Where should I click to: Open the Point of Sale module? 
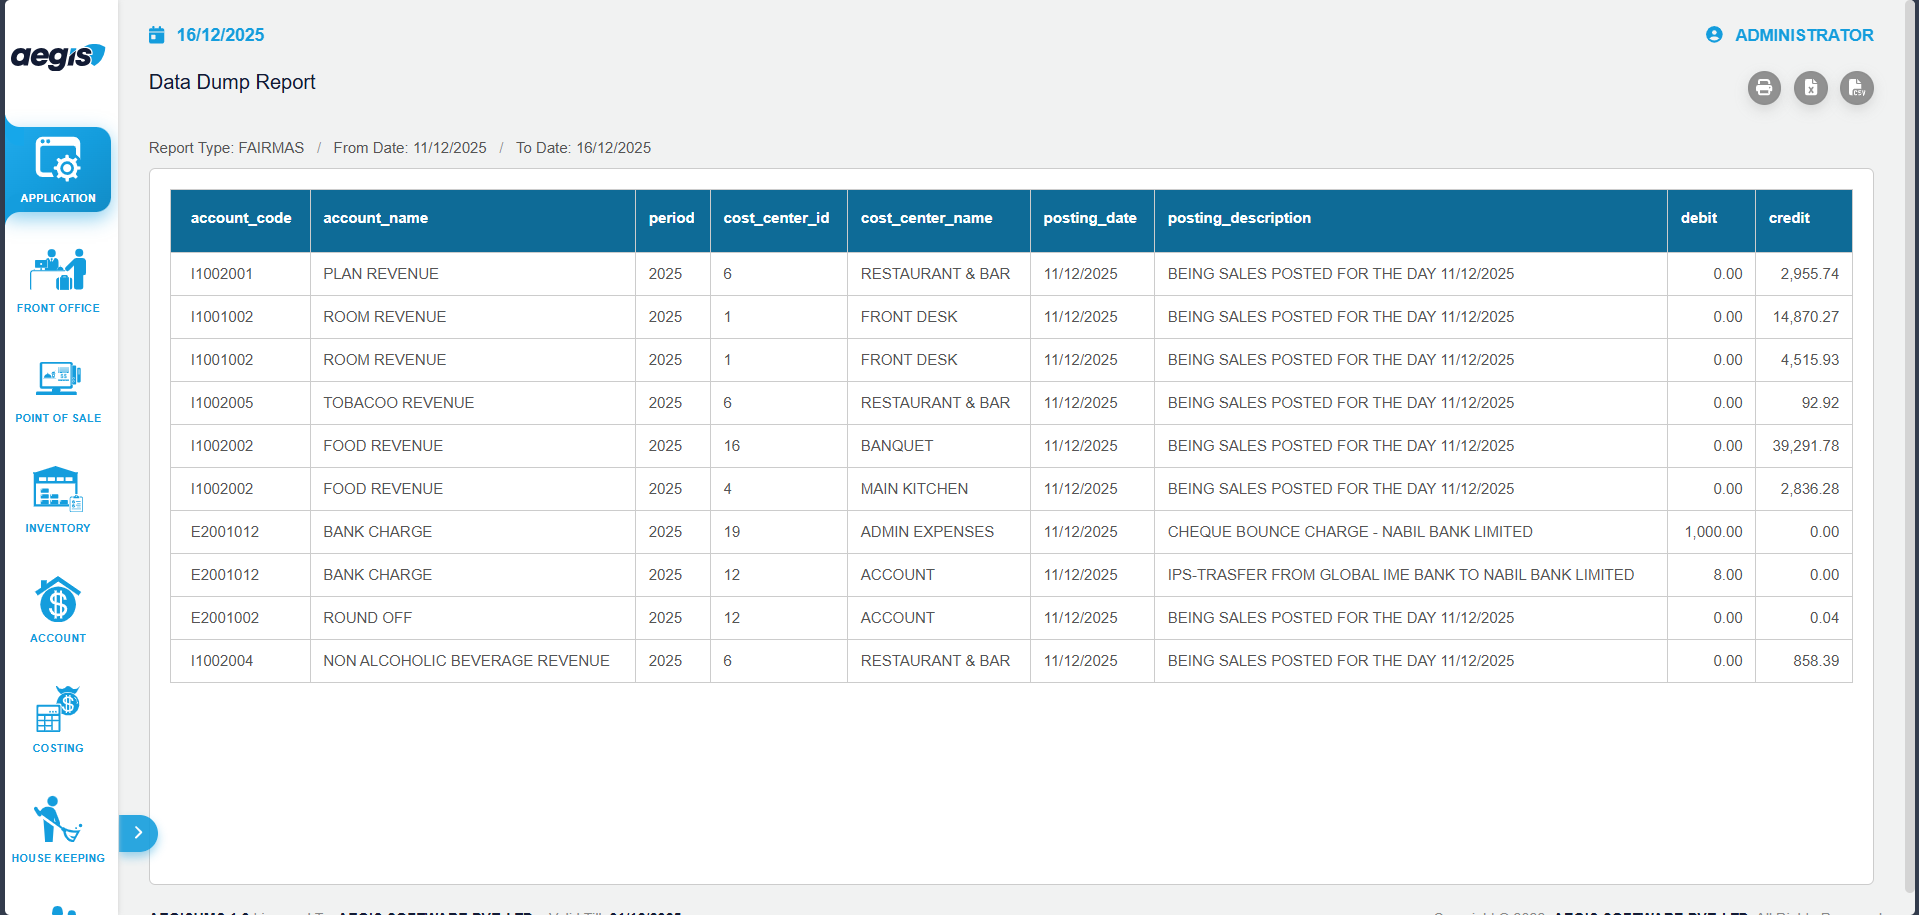pos(58,391)
